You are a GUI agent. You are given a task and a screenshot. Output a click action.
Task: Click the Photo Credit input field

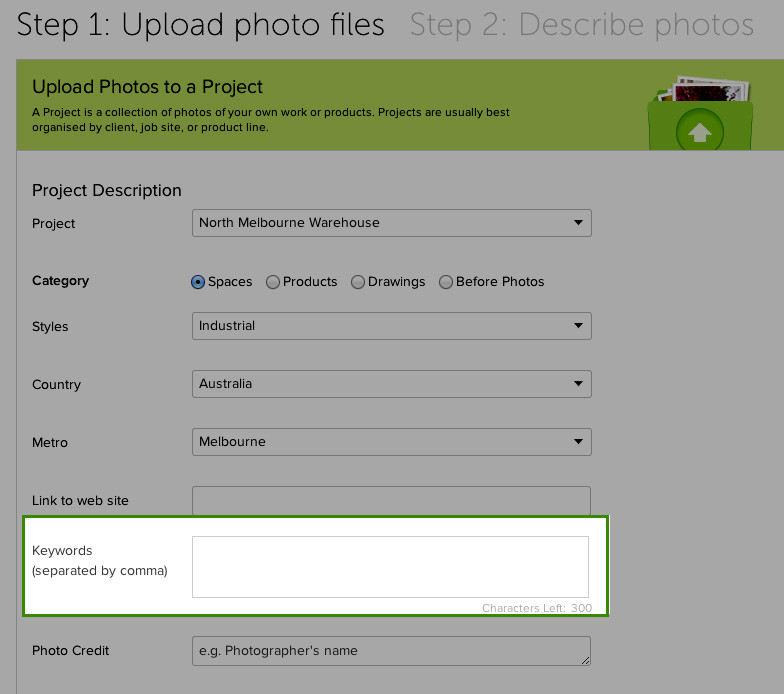[x=391, y=651]
